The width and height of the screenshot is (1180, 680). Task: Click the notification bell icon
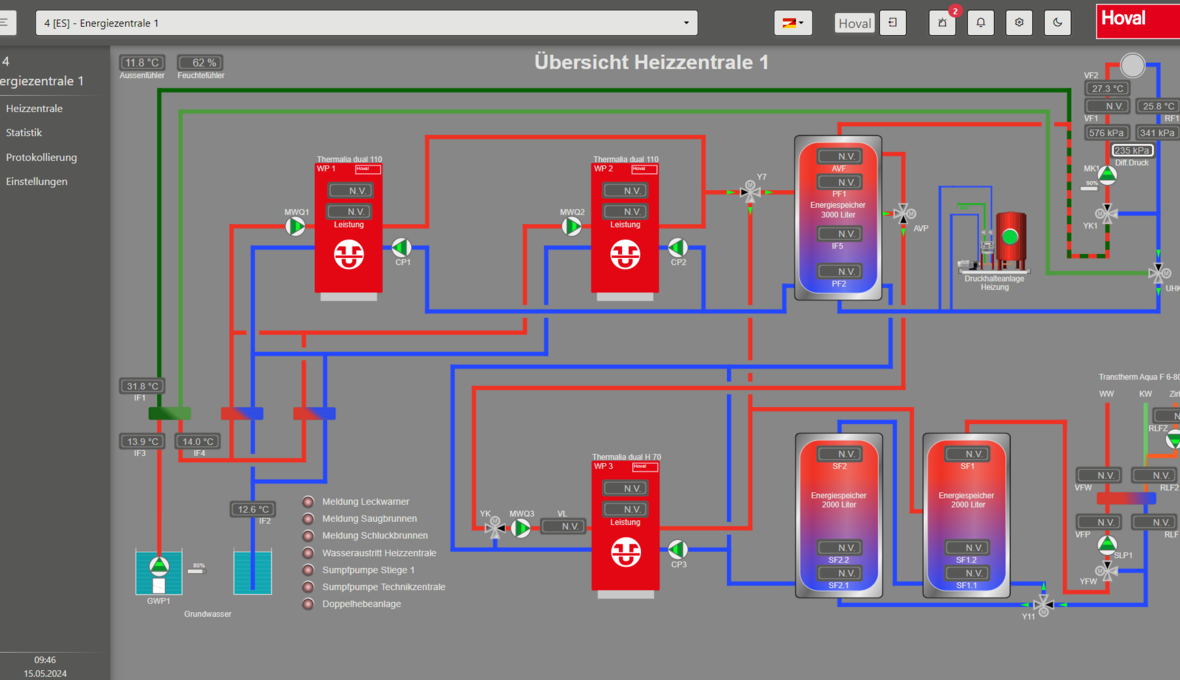click(x=980, y=23)
